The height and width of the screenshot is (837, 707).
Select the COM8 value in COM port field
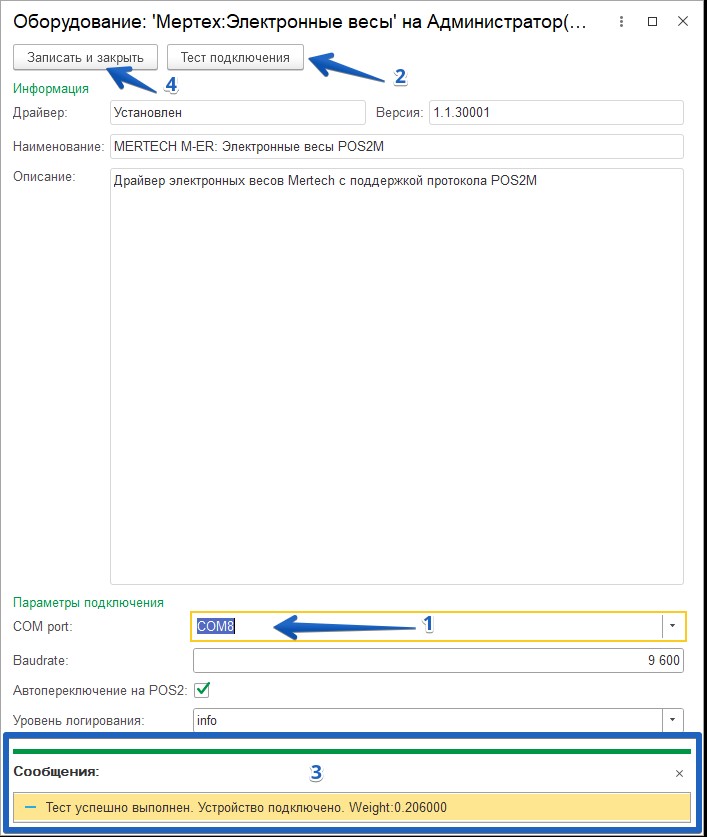[x=216, y=626]
